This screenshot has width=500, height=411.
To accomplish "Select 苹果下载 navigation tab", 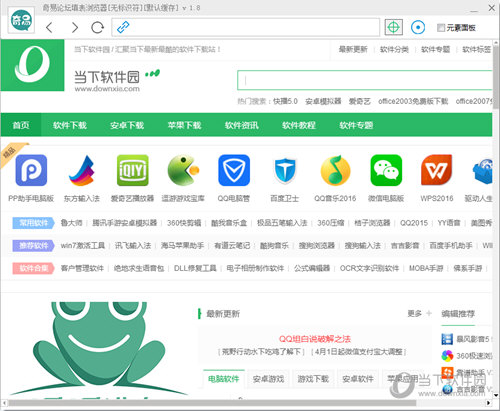I will (184, 125).
